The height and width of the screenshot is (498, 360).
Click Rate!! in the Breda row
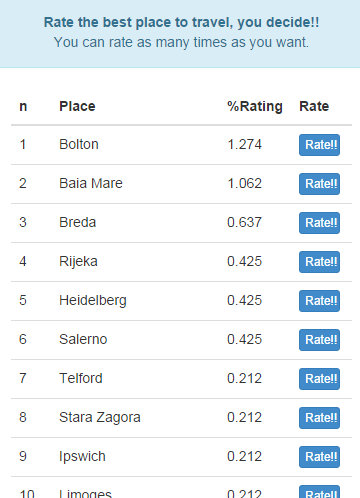(x=319, y=223)
